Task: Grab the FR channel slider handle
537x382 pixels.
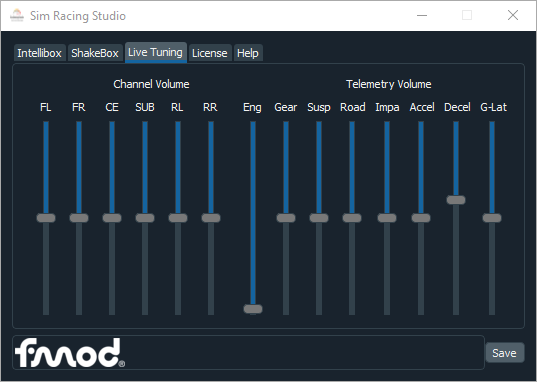Action: click(x=79, y=218)
